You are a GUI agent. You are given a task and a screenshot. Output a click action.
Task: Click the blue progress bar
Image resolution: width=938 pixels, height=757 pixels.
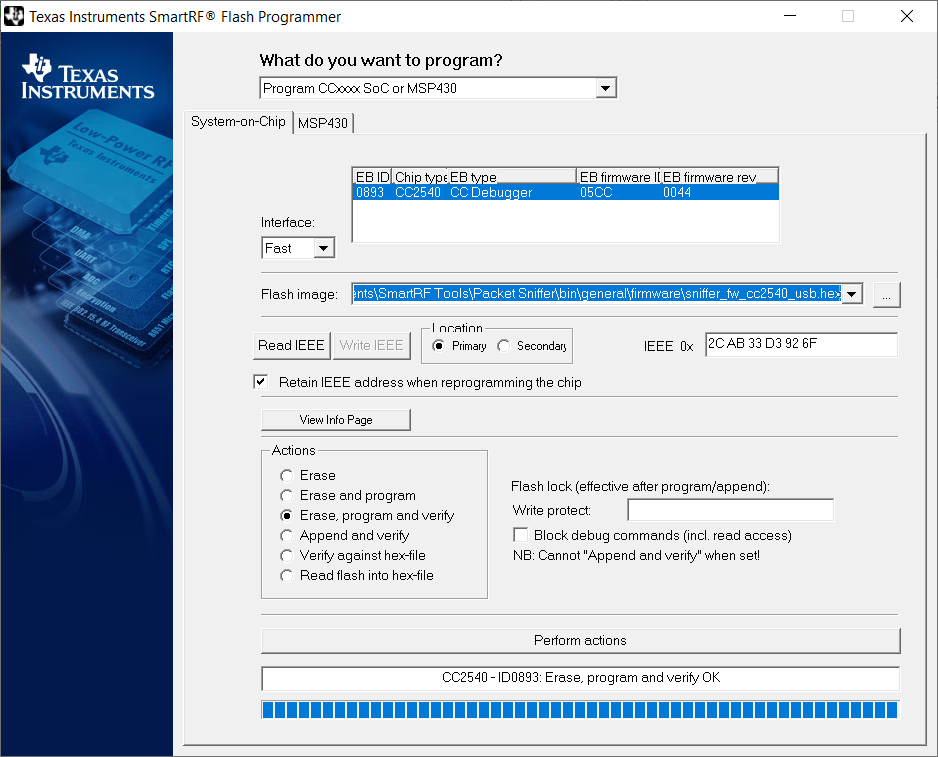[580, 710]
